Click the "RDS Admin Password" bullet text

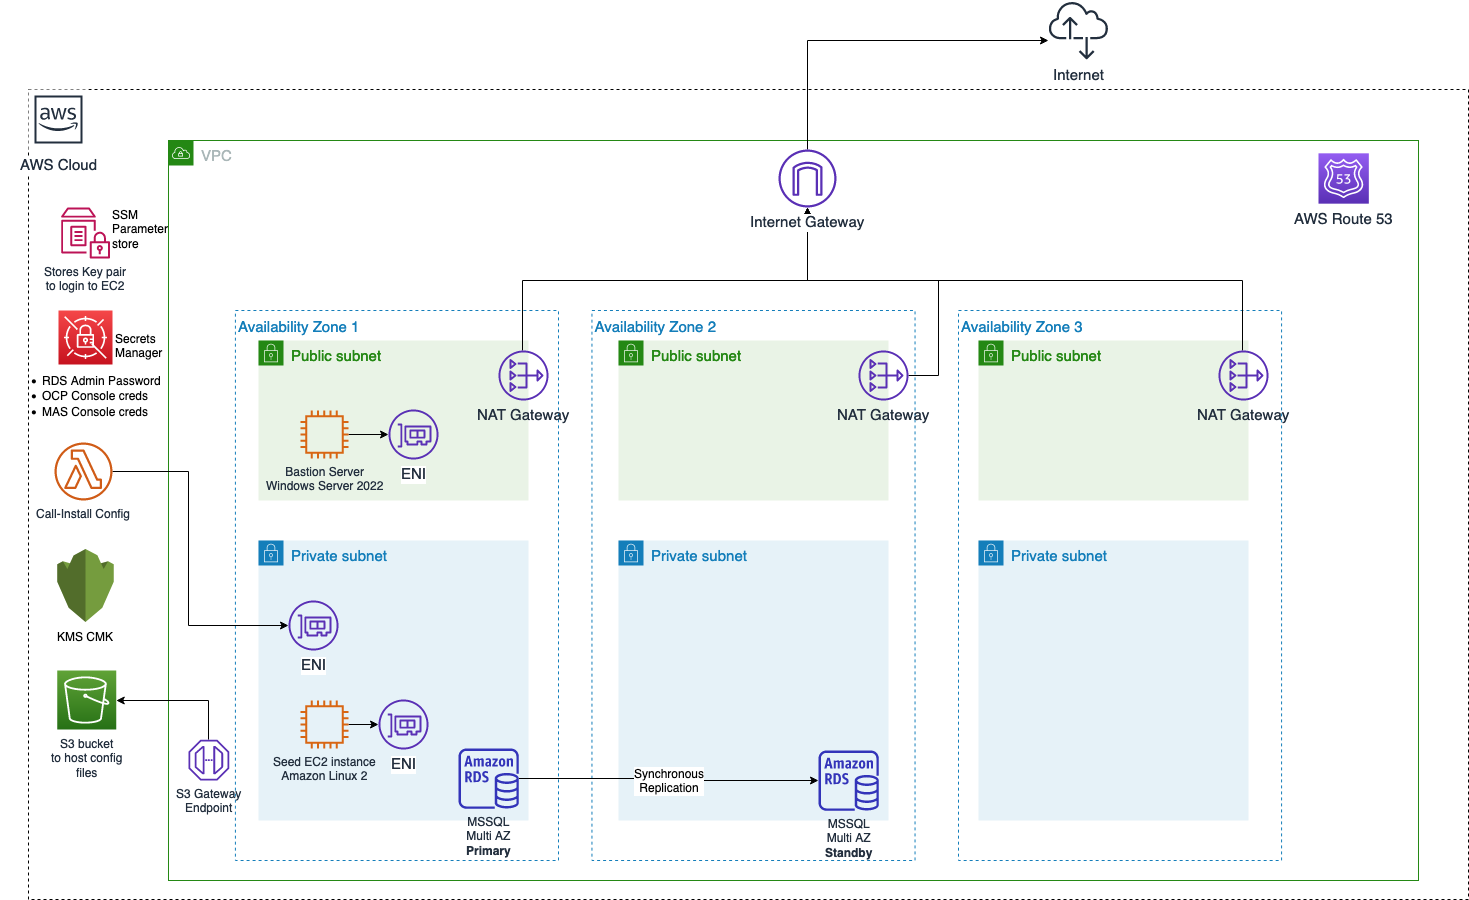tap(101, 381)
